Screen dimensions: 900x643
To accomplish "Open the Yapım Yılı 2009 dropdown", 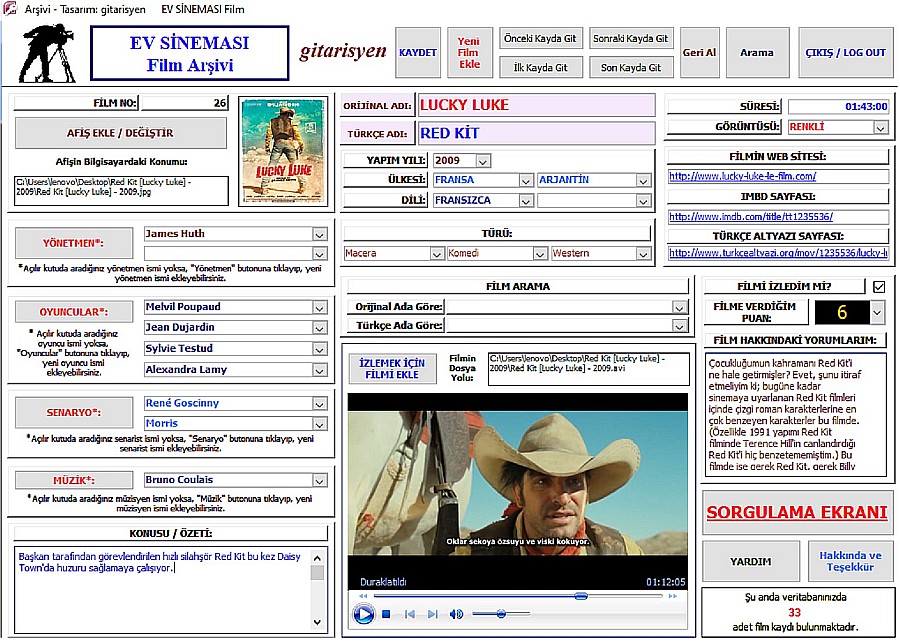I will [483, 161].
